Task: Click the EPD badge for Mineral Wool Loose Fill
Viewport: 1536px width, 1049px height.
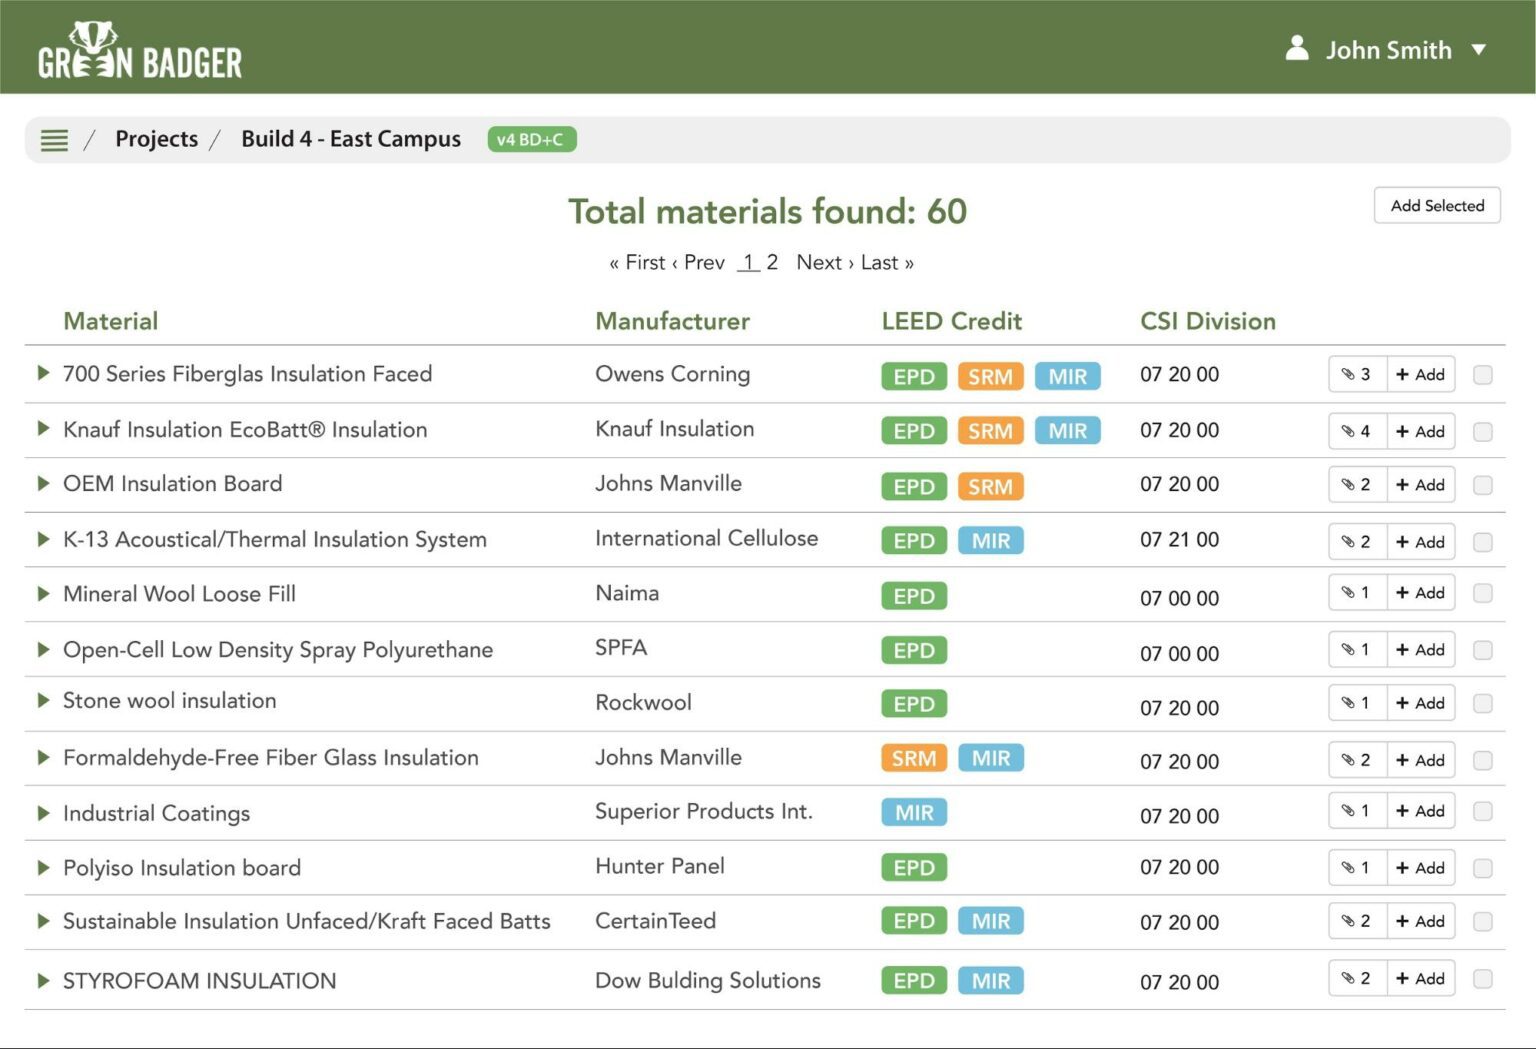Action: [x=913, y=596]
